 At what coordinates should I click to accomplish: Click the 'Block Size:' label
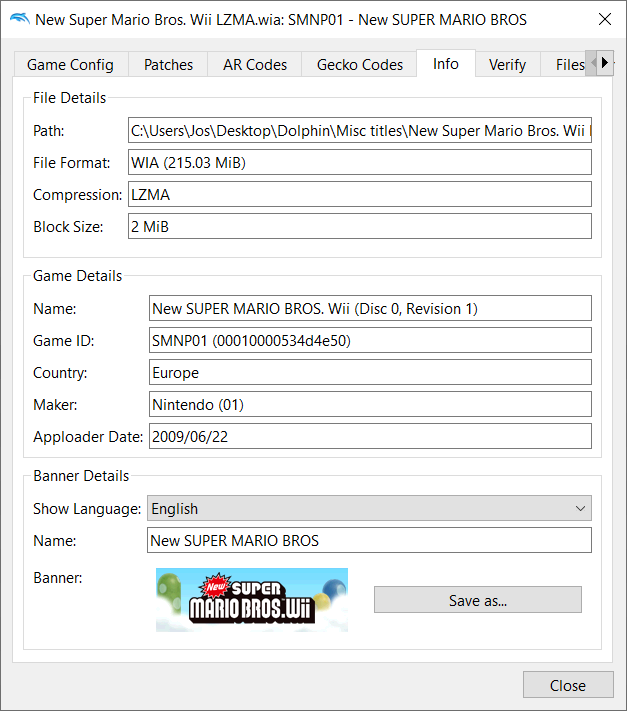click(x=68, y=227)
